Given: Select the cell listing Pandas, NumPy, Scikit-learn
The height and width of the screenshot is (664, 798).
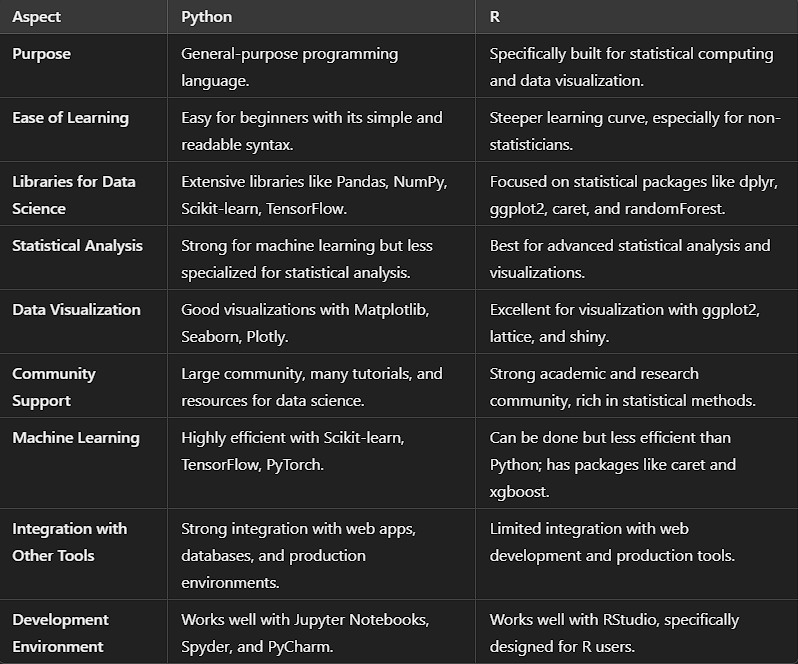Looking at the screenshot, I should click(313, 195).
